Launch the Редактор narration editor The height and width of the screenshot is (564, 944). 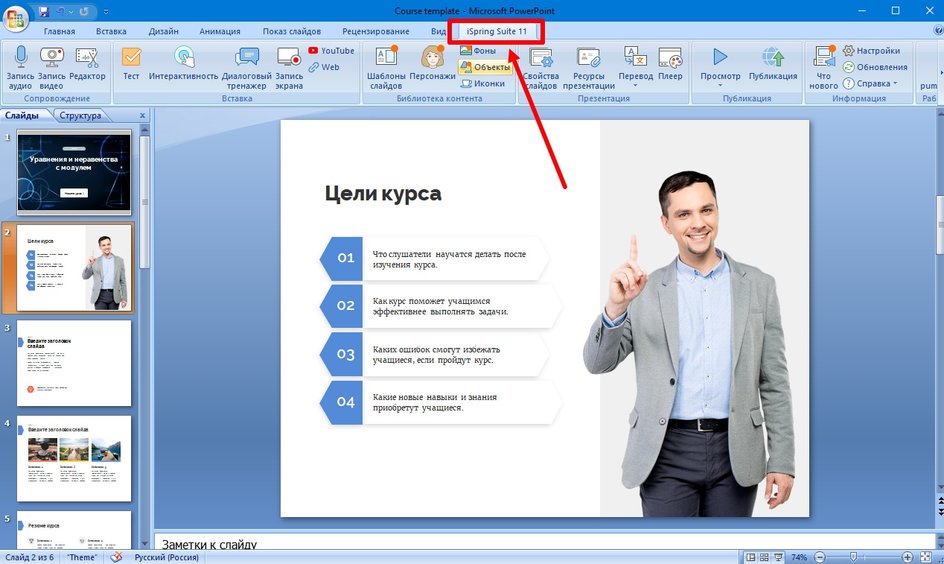(x=87, y=57)
